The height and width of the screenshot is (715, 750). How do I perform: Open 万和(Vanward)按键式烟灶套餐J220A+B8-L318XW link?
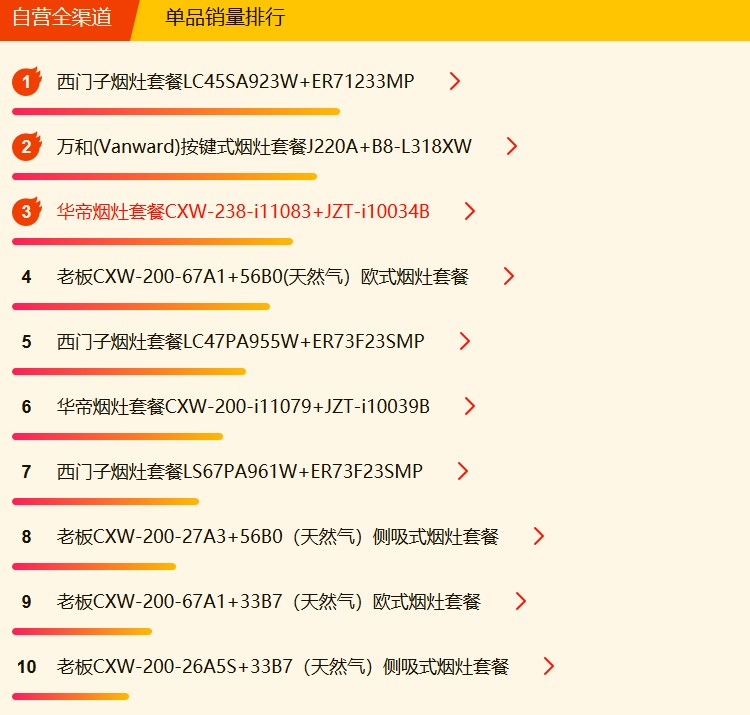(x=264, y=146)
